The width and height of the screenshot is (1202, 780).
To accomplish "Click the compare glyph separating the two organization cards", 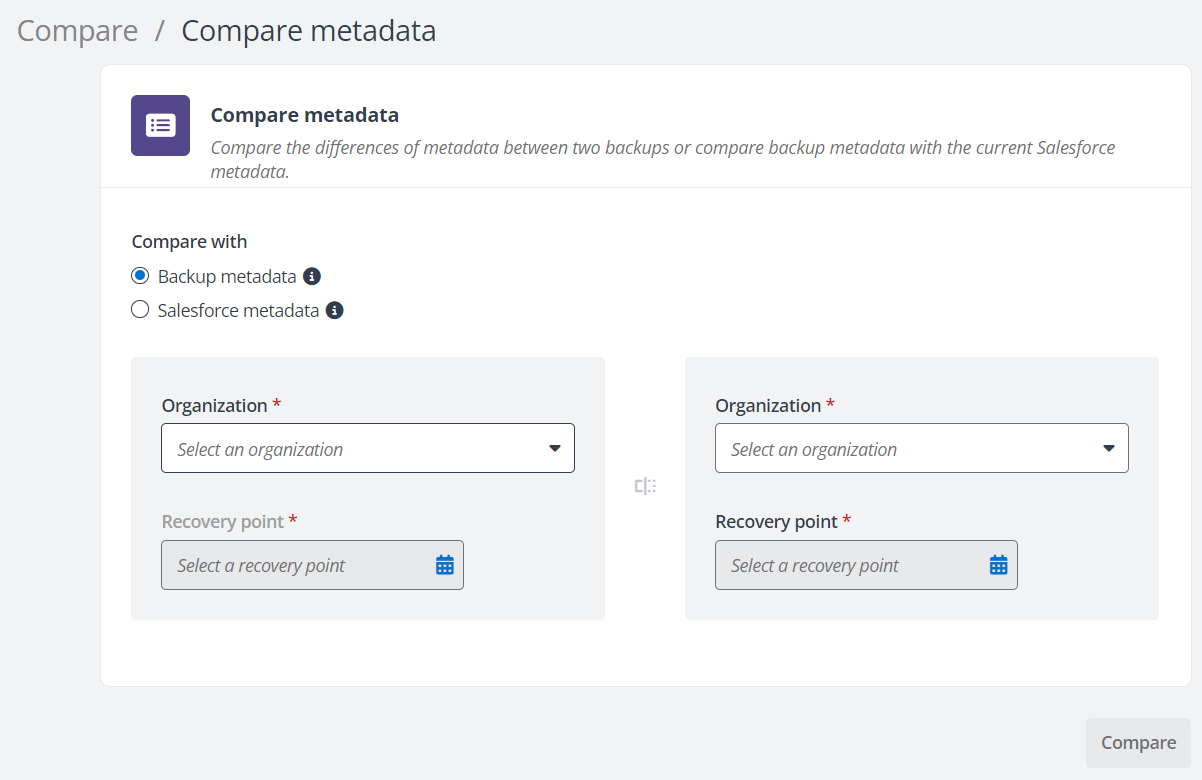I will [x=645, y=486].
